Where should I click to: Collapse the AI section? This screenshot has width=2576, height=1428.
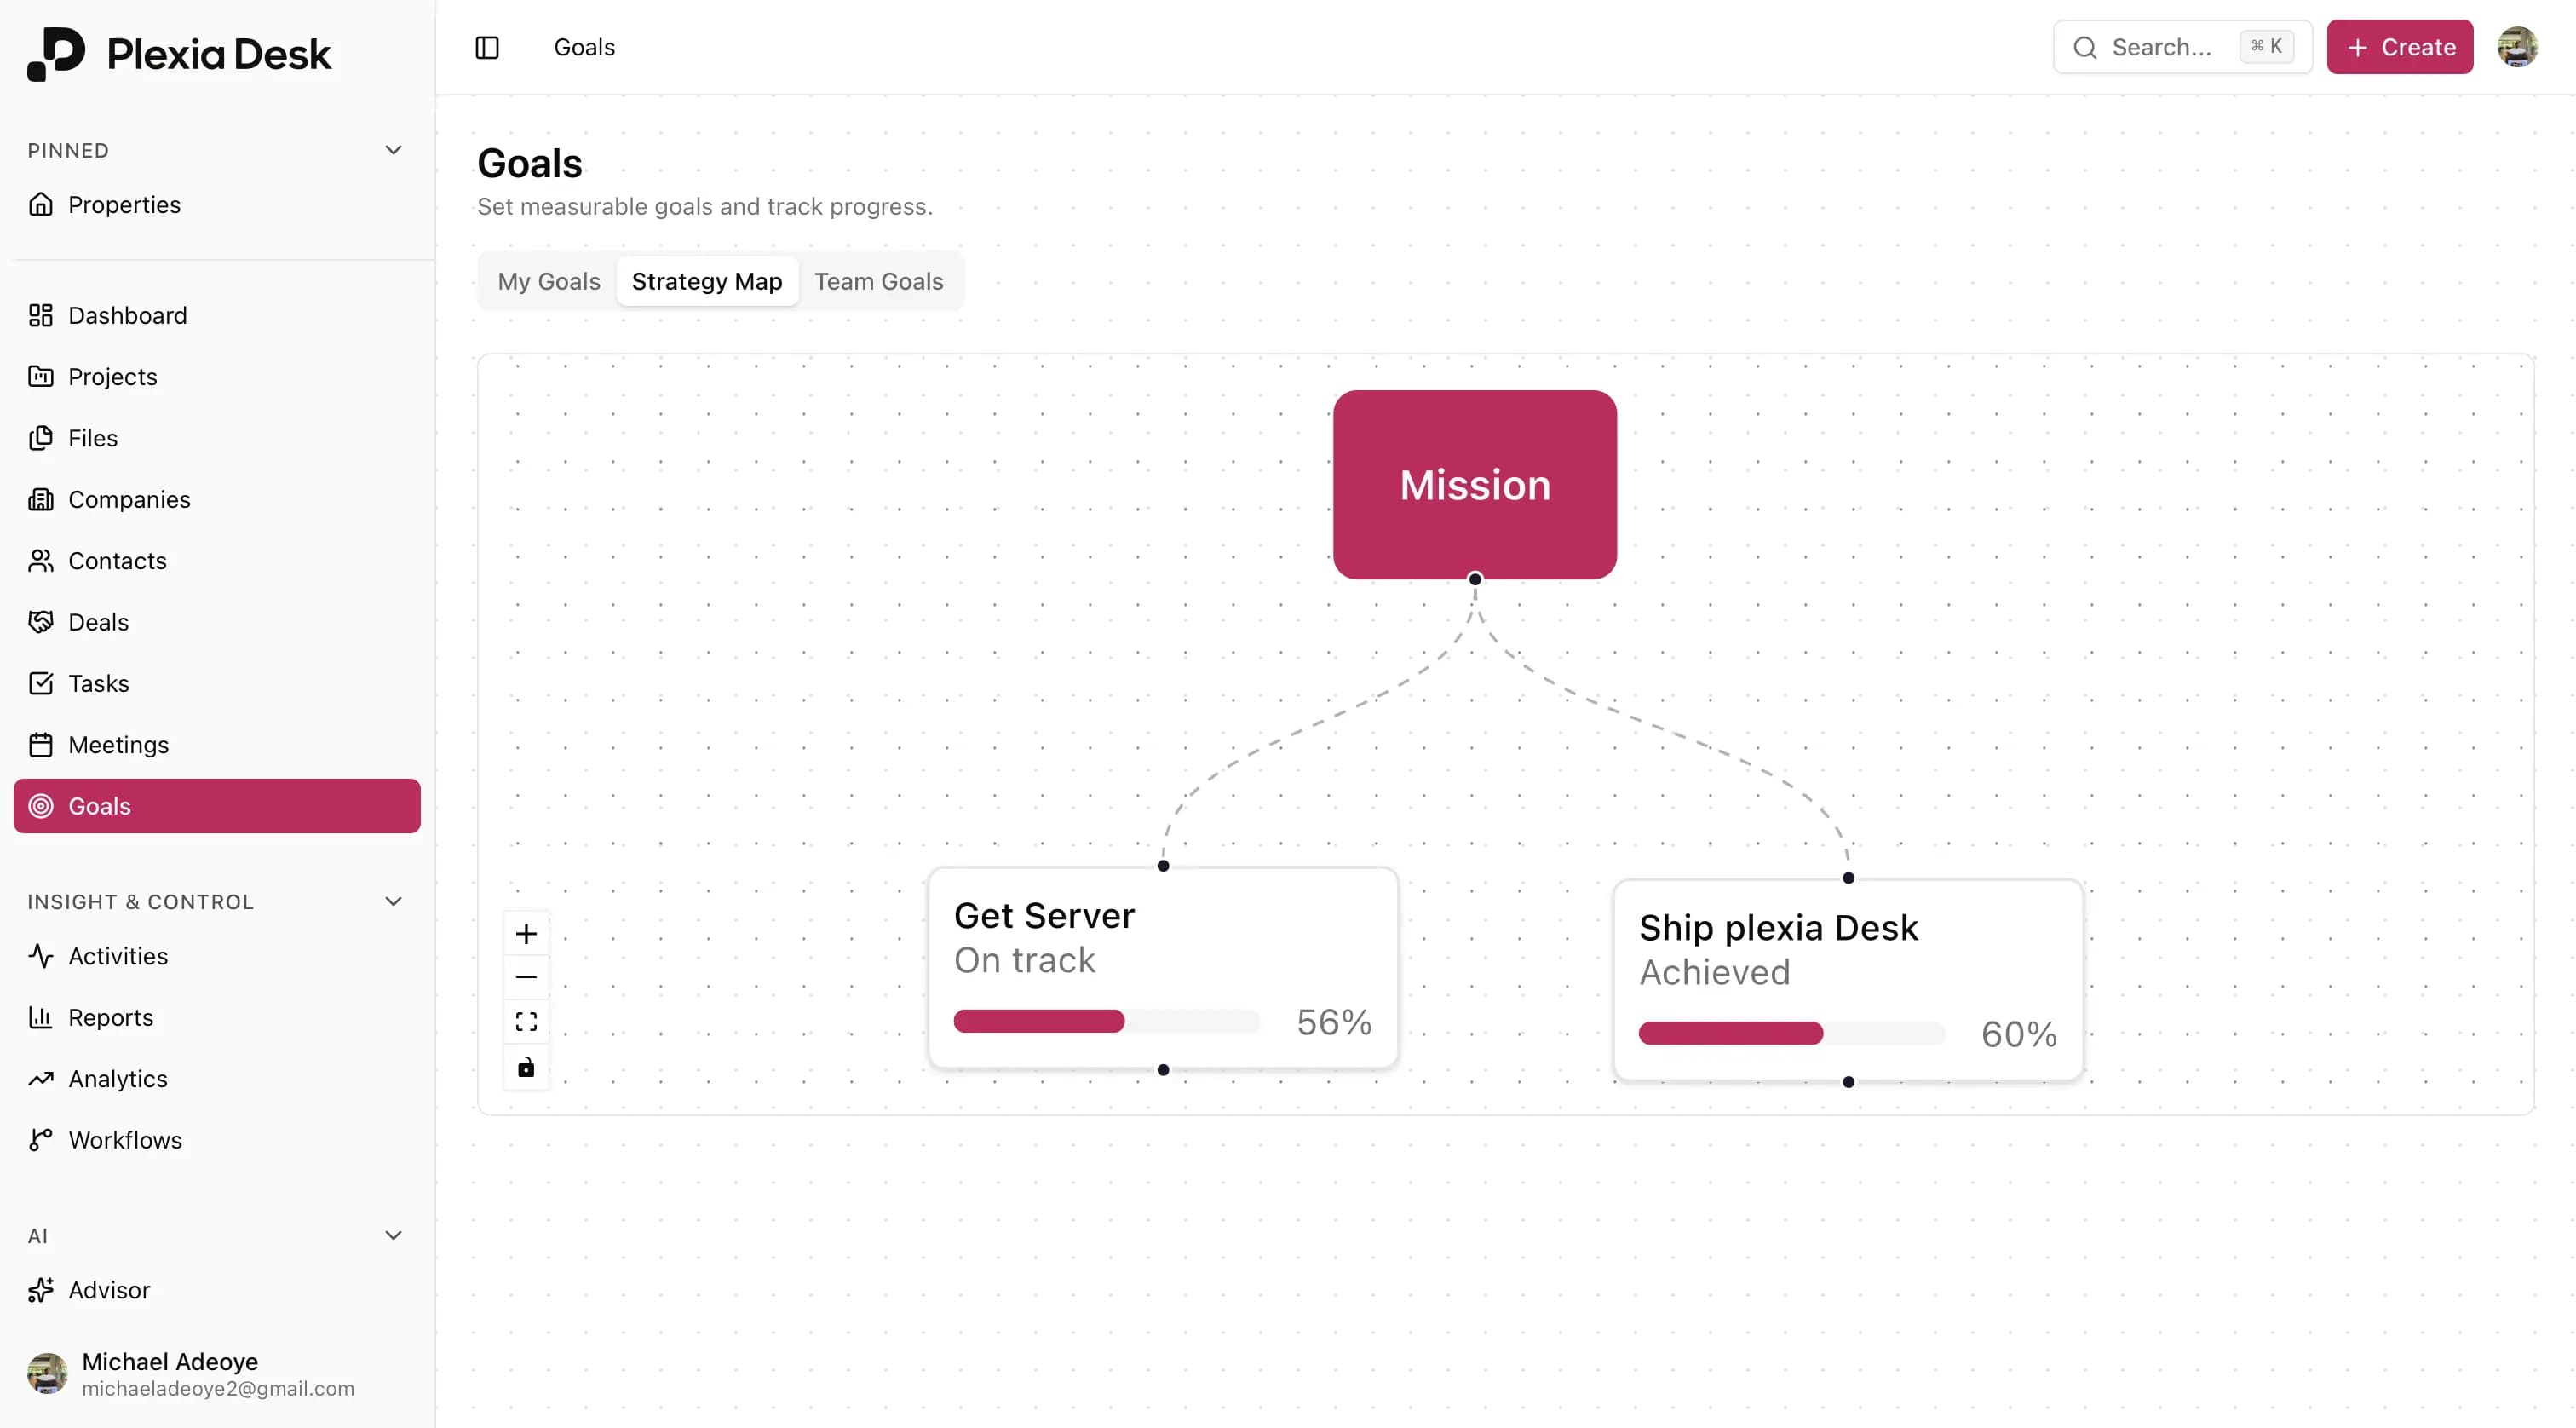coord(394,1236)
